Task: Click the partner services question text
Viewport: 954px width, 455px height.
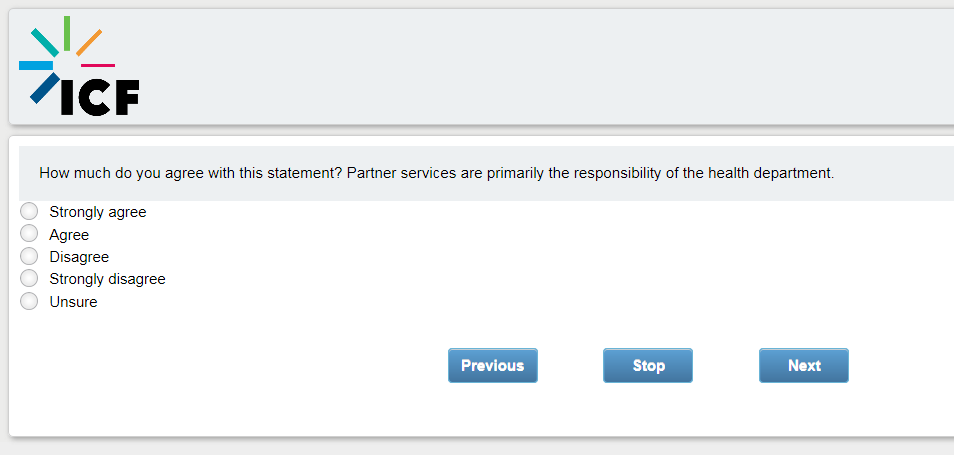Action: coord(436,173)
